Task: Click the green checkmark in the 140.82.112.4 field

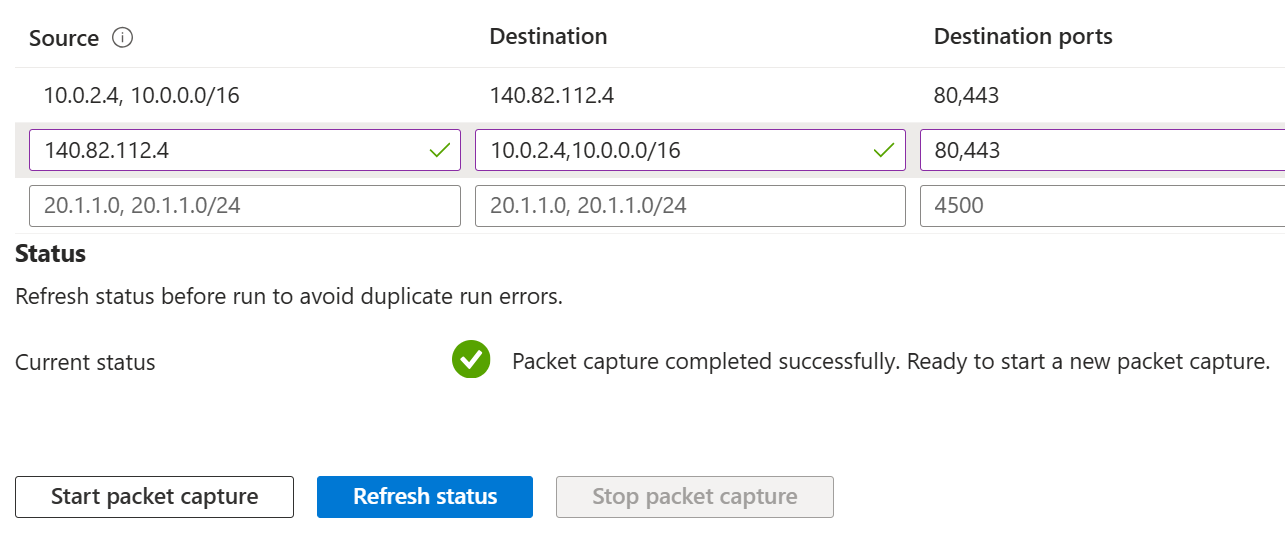Action: [439, 150]
